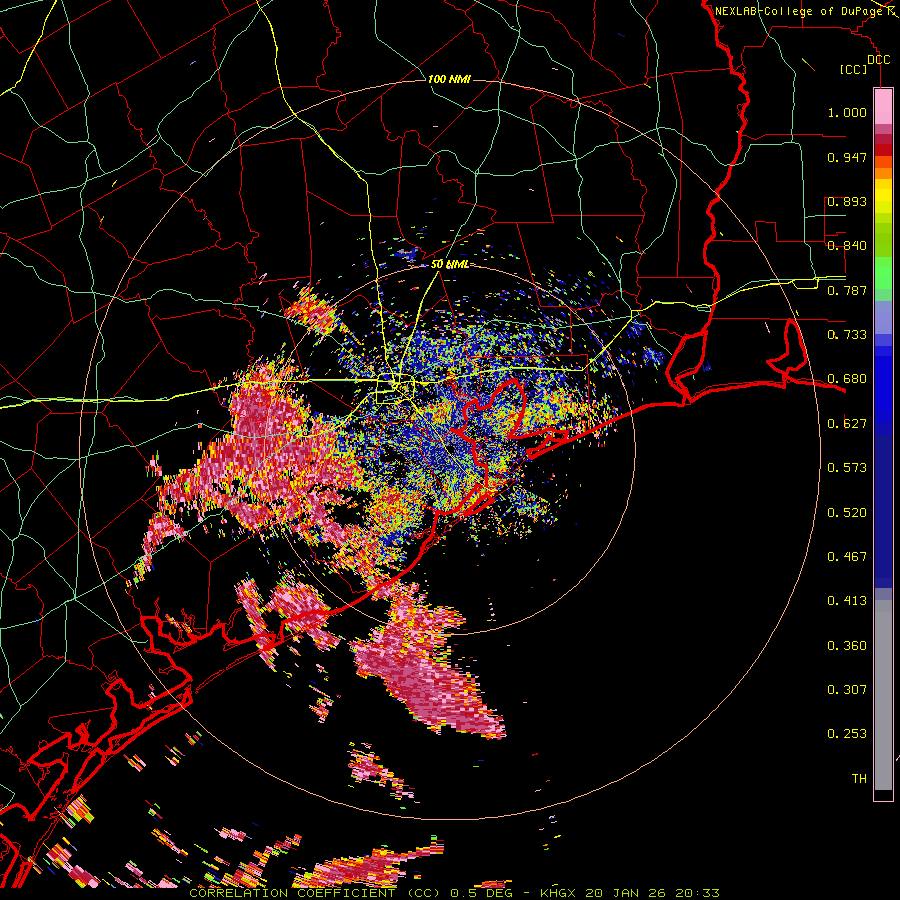Click the [CC] unit label

853,69
